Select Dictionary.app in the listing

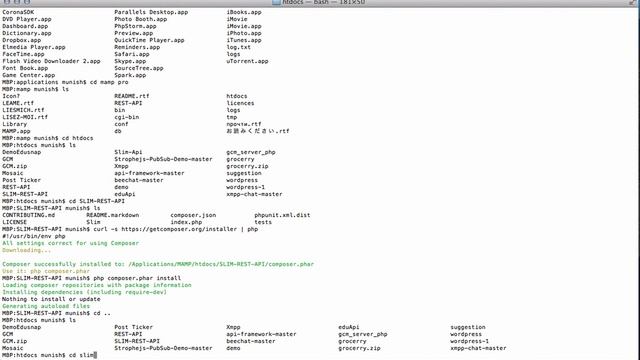(x=27, y=33)
